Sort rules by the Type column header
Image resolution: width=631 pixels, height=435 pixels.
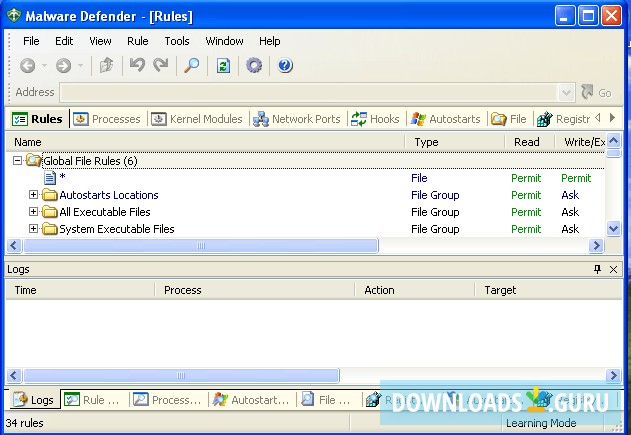point(455,142)
